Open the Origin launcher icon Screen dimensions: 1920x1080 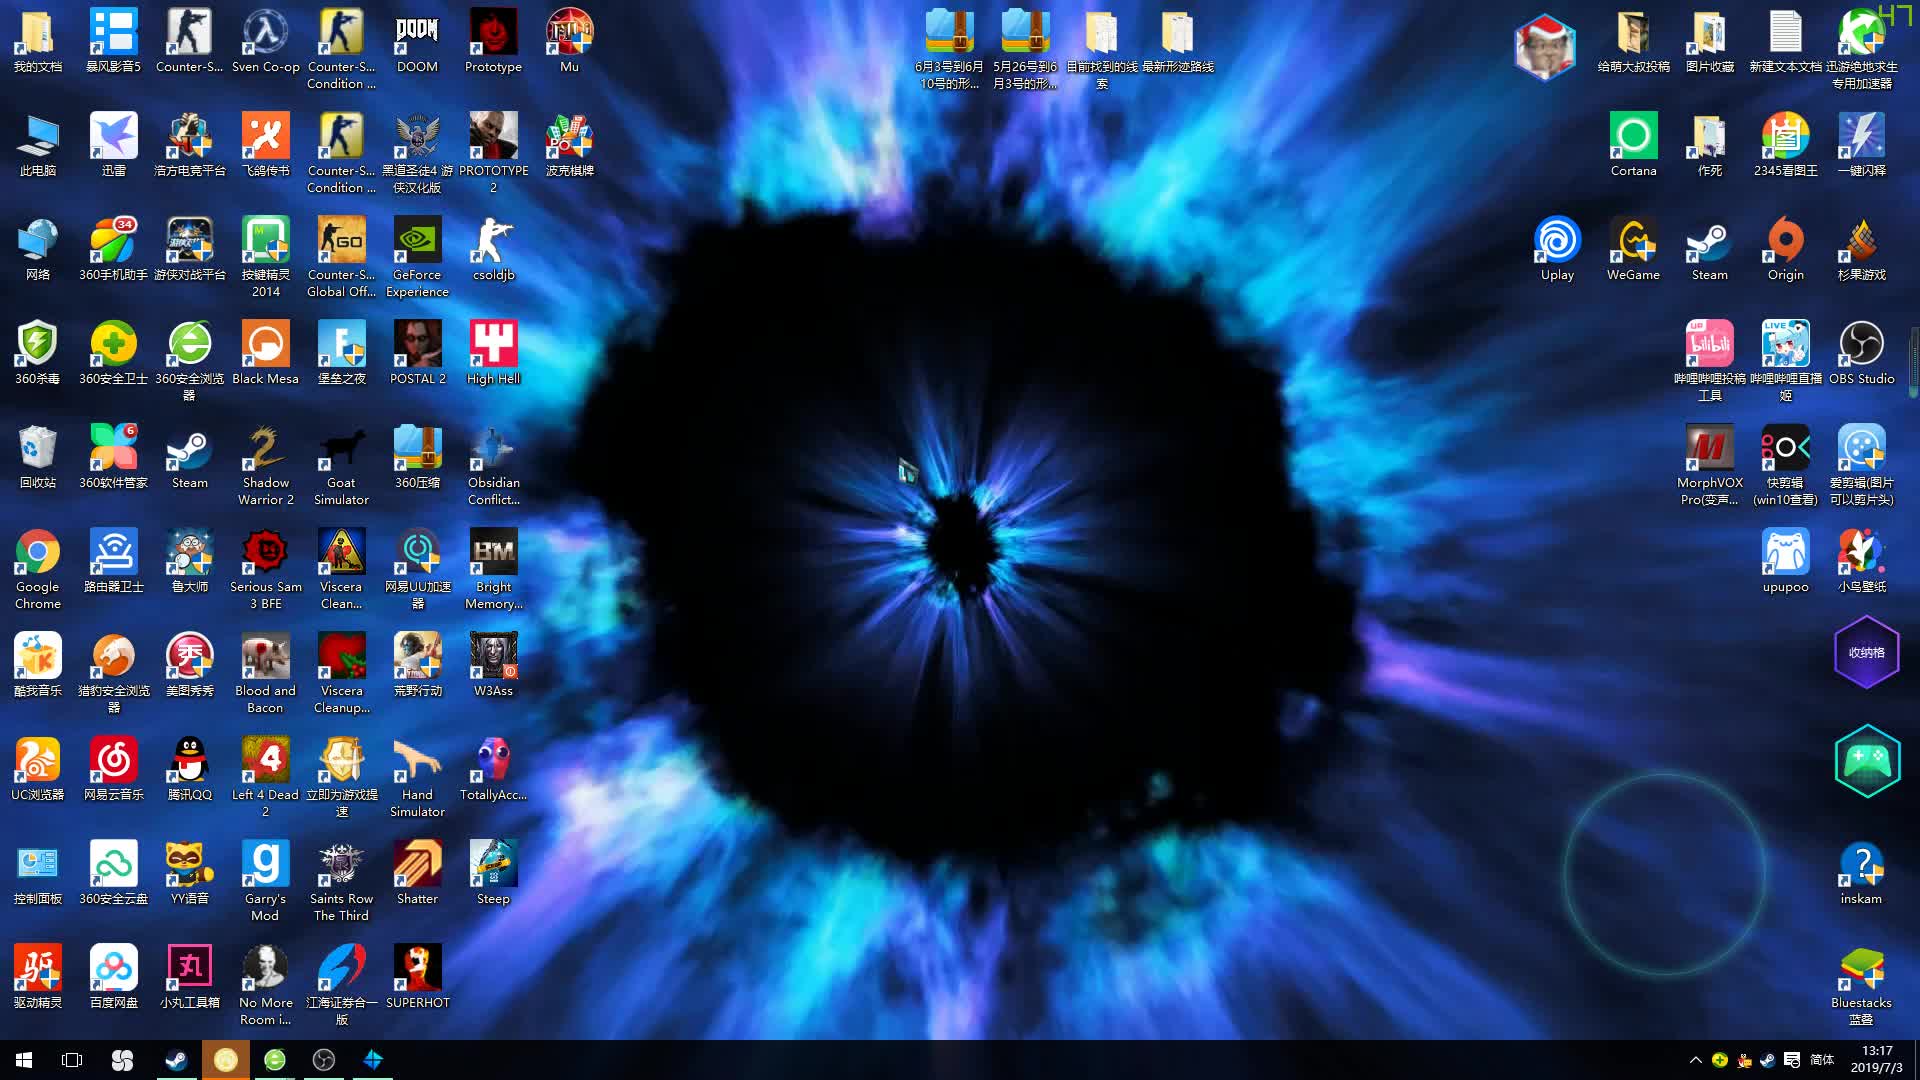(1785, 249)
